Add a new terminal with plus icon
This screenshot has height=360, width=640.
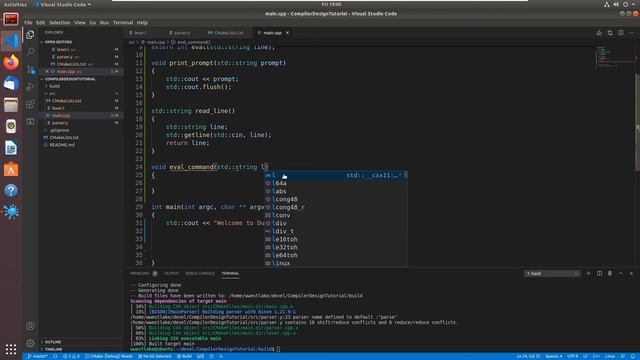pyautogui.click(x=589, y=273)
